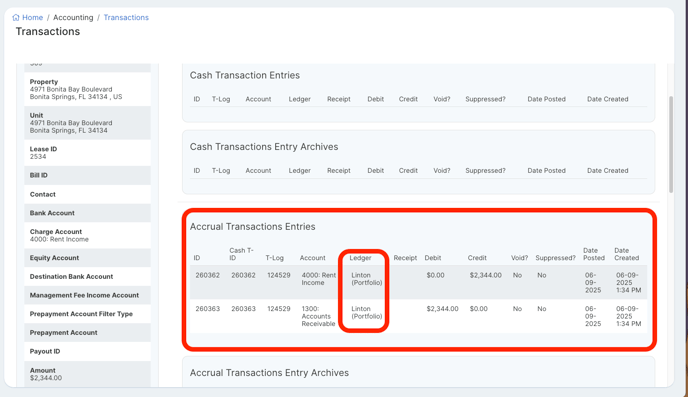Open the Home breadcrumb link
This screenshot has height=397, width=688.
32,18
